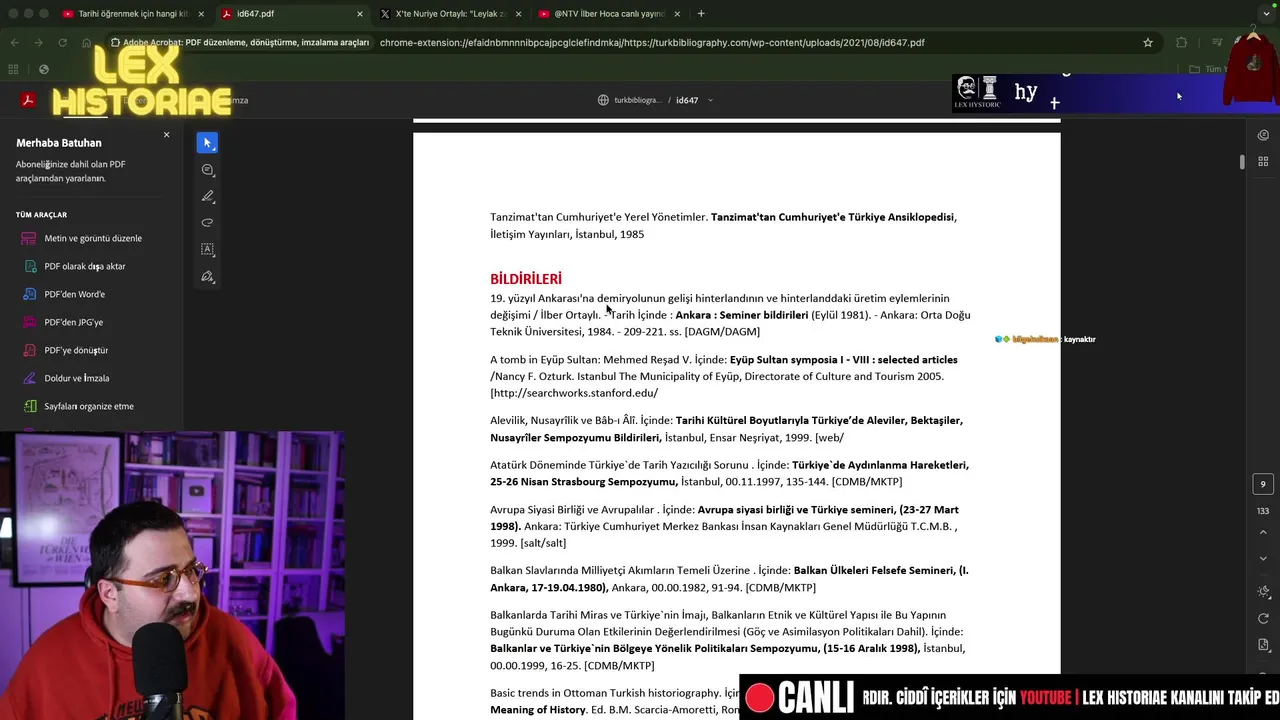Close the X'te Nuriye Ortaylı tab
The height and width of the screenshot is (720, 1280).
pyautogui.click(x=518, y=14)
